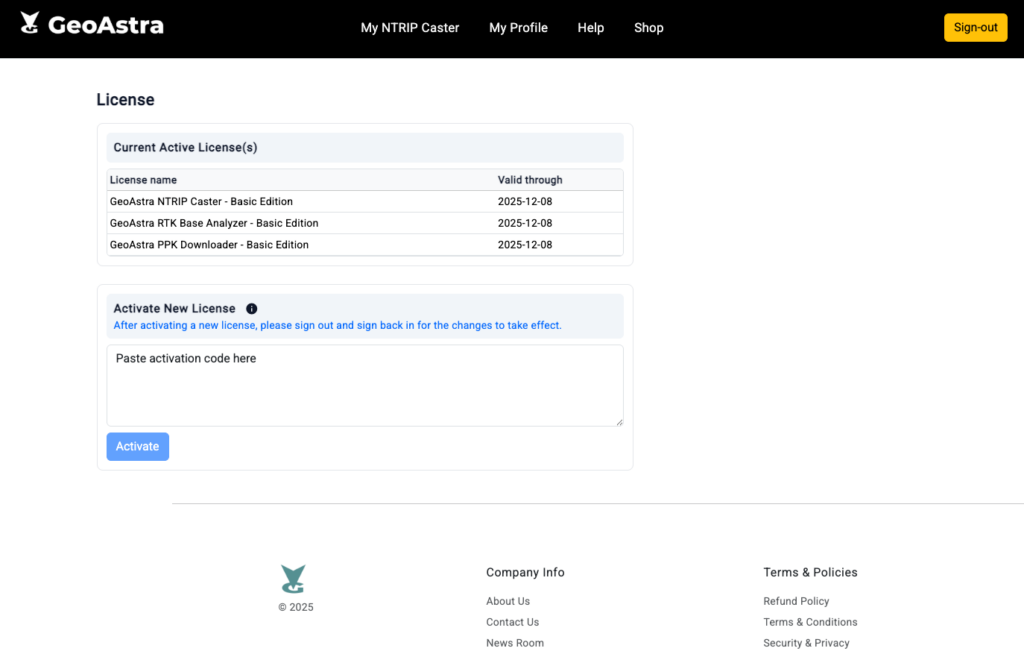1024x654 pixels.
Task: Click the info icon beside Activate New License
Action: point(252,309)
